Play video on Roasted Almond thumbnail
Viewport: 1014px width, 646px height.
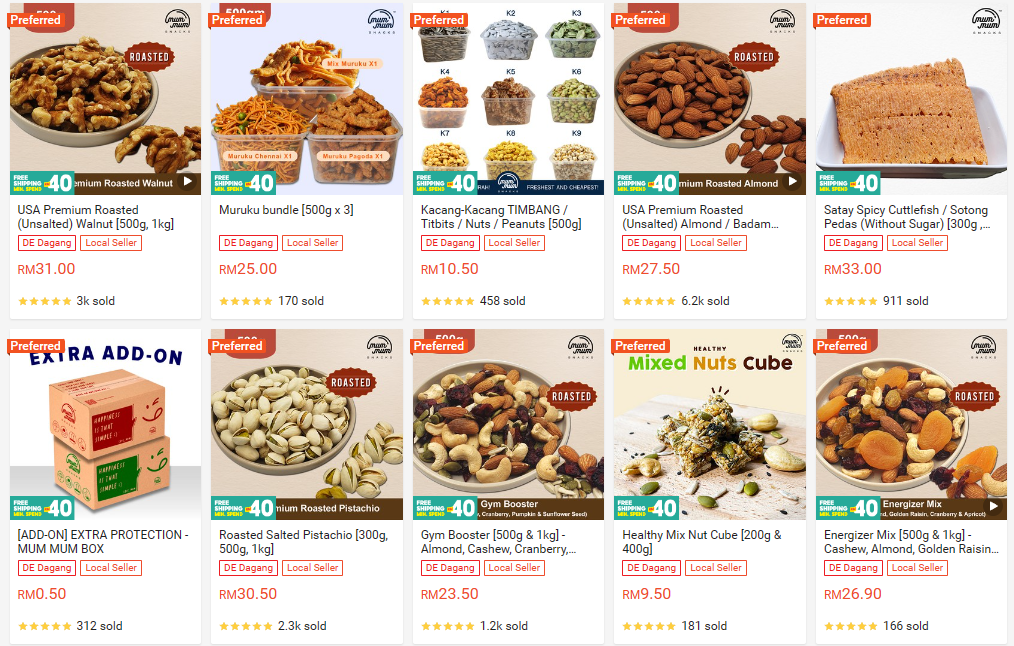click(793, 182)
